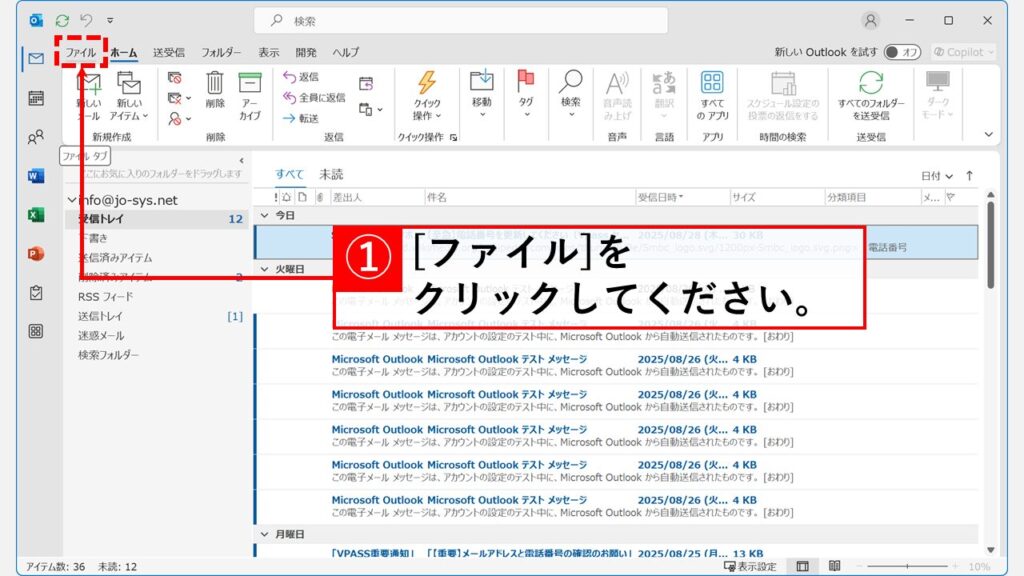Open the Tasks view in sidebar

(36, 293)
